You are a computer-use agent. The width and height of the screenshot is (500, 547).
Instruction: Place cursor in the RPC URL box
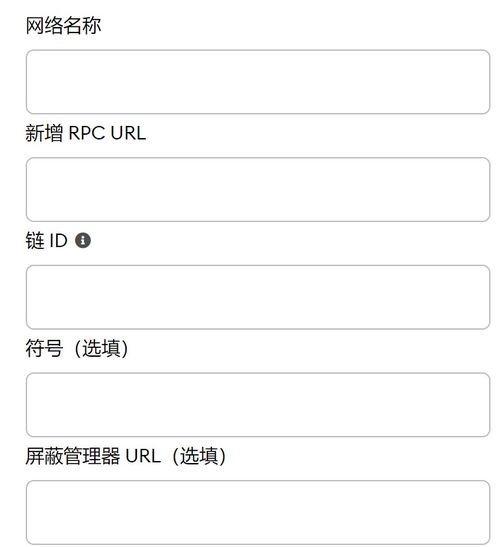click(x=258, y=189)
